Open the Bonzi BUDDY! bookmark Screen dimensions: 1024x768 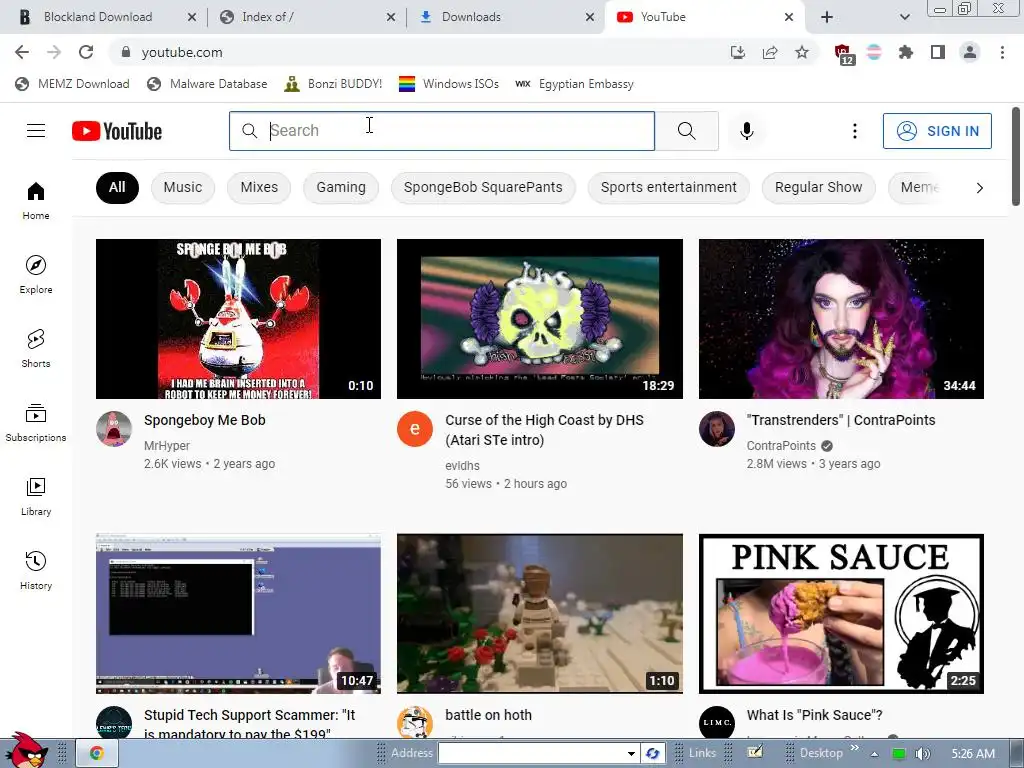pos(333,84)
